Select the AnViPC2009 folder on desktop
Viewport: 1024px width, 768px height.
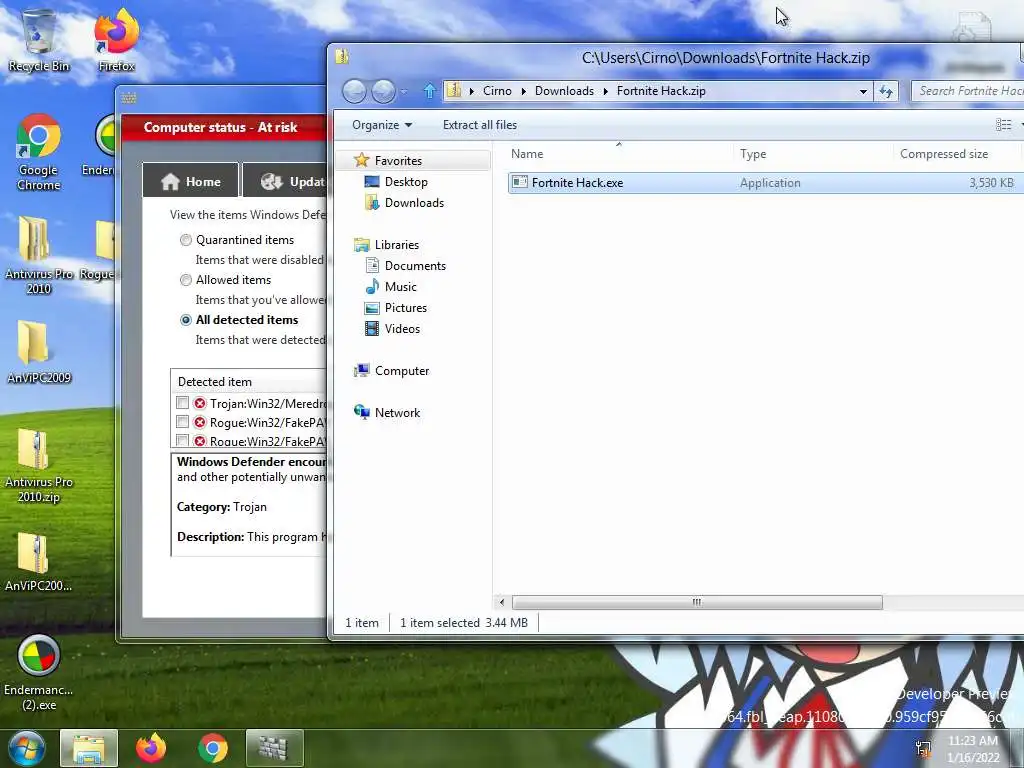(39, 351)
